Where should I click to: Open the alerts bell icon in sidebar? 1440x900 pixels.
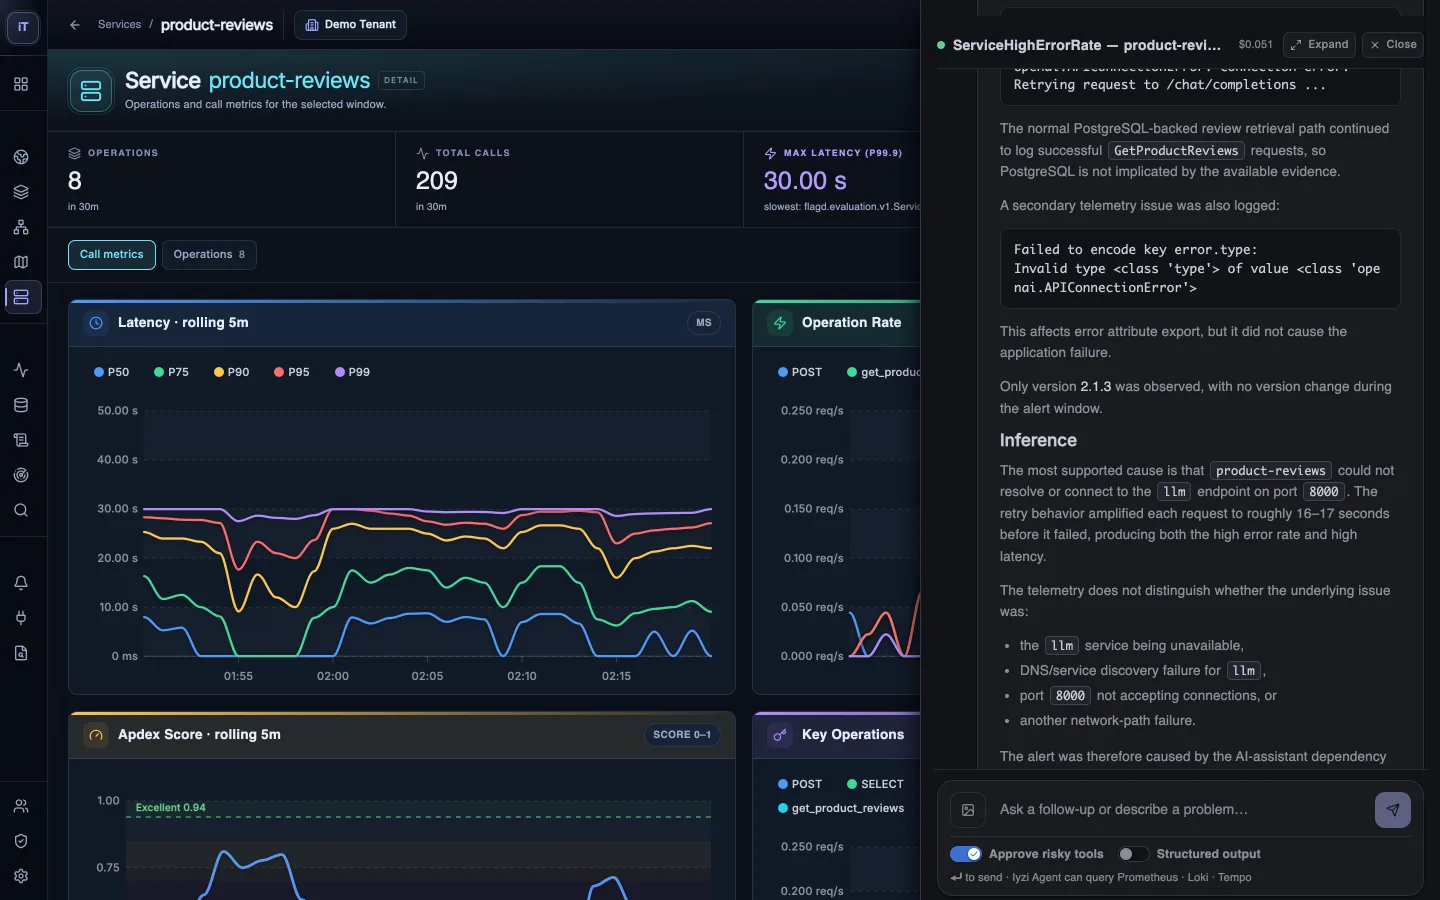click(x=21, y=583)
